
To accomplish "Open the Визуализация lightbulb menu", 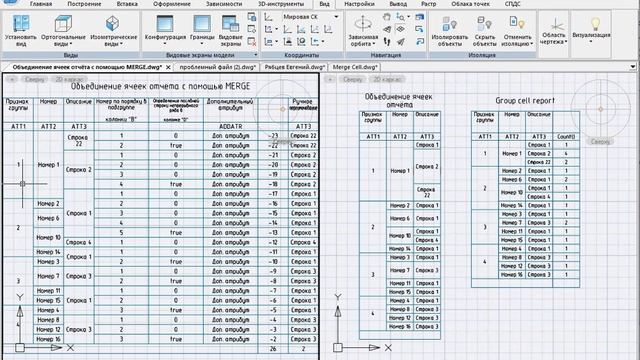I will point(591,31).
